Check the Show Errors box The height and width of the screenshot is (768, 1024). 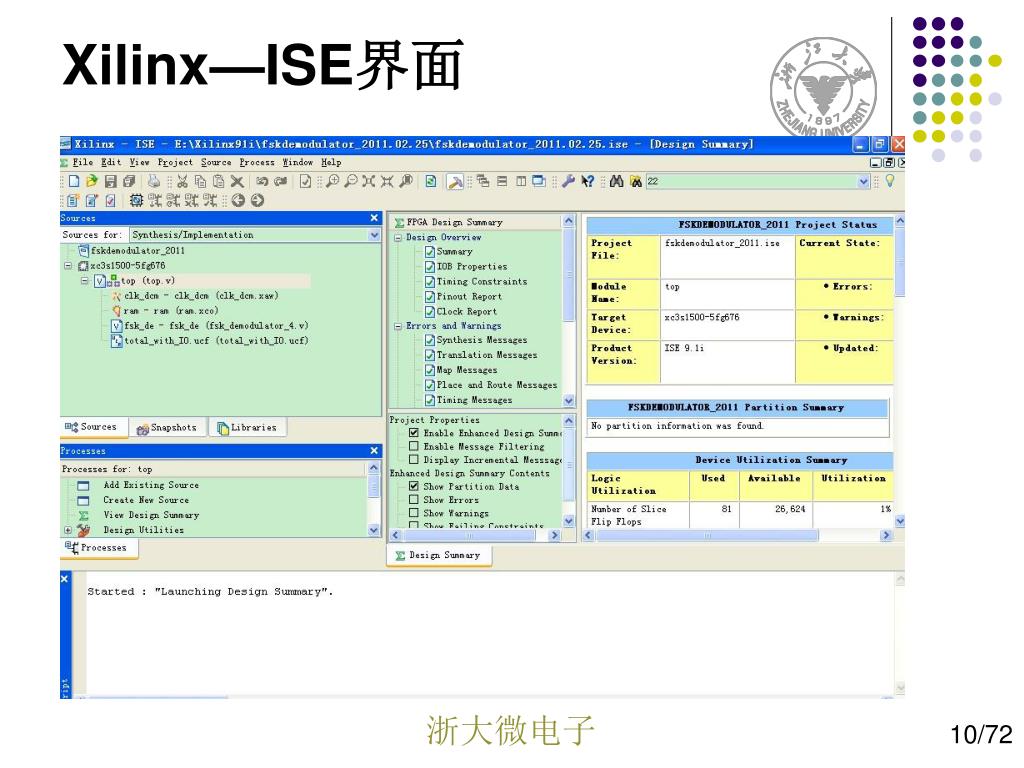(413, 499)
